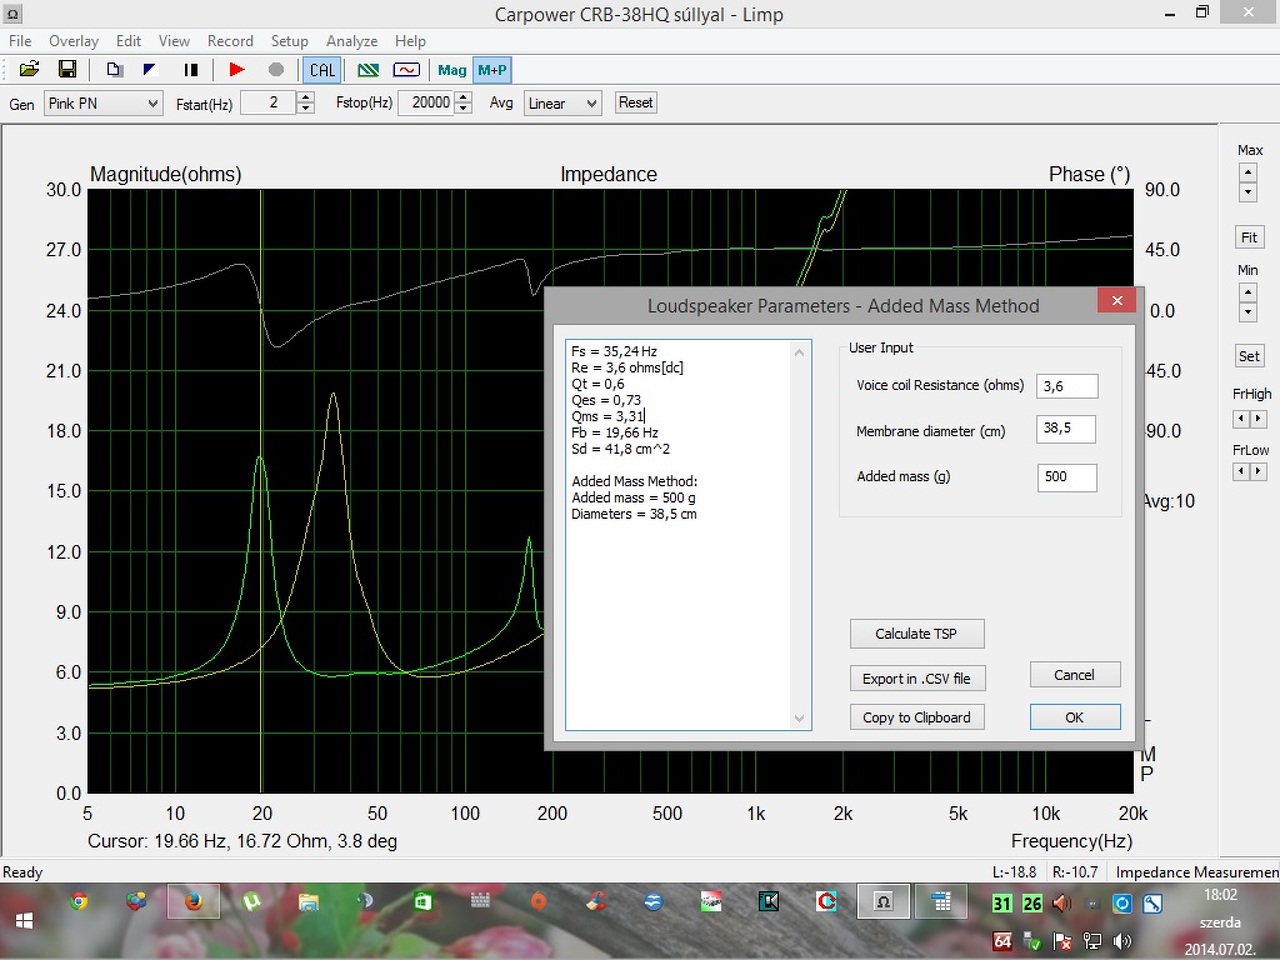
Task: Click the red waveform measurement setup icon
Action: [406, 69]
